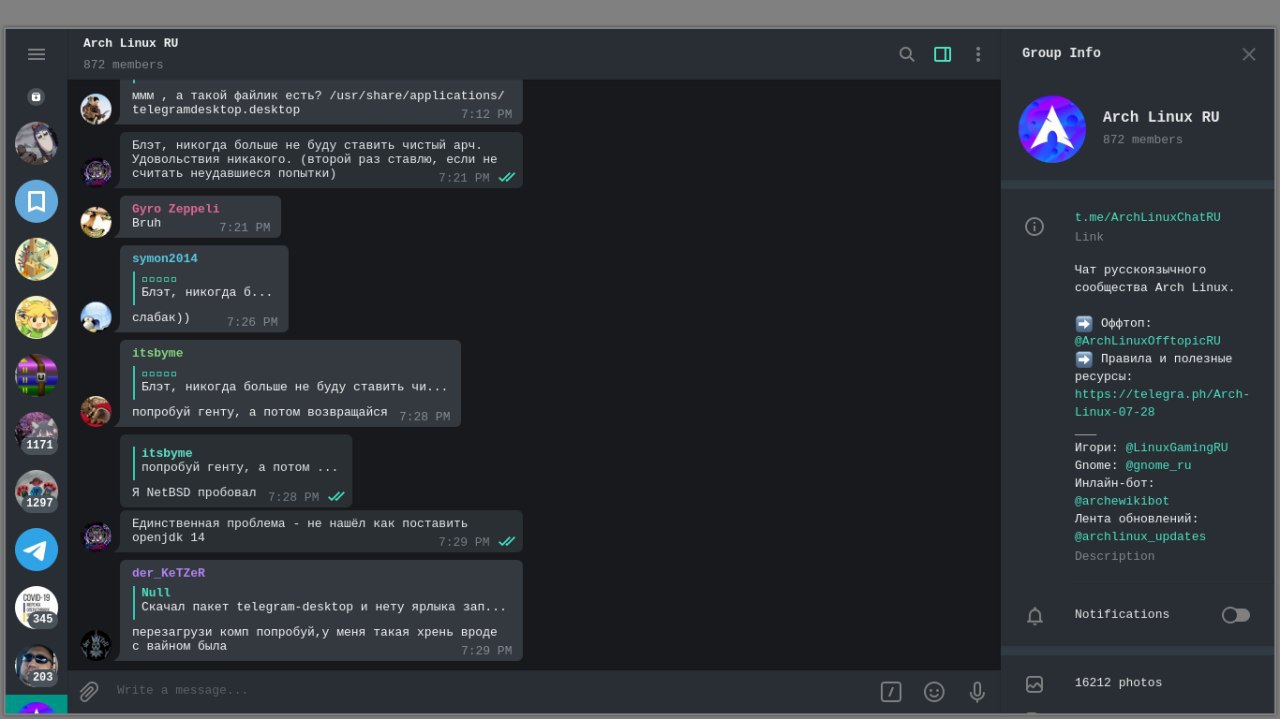The height and width of the screenshot is (719, 1280).
Task: Click Gyro Zeppeli sender name
Action: point(175,209)
